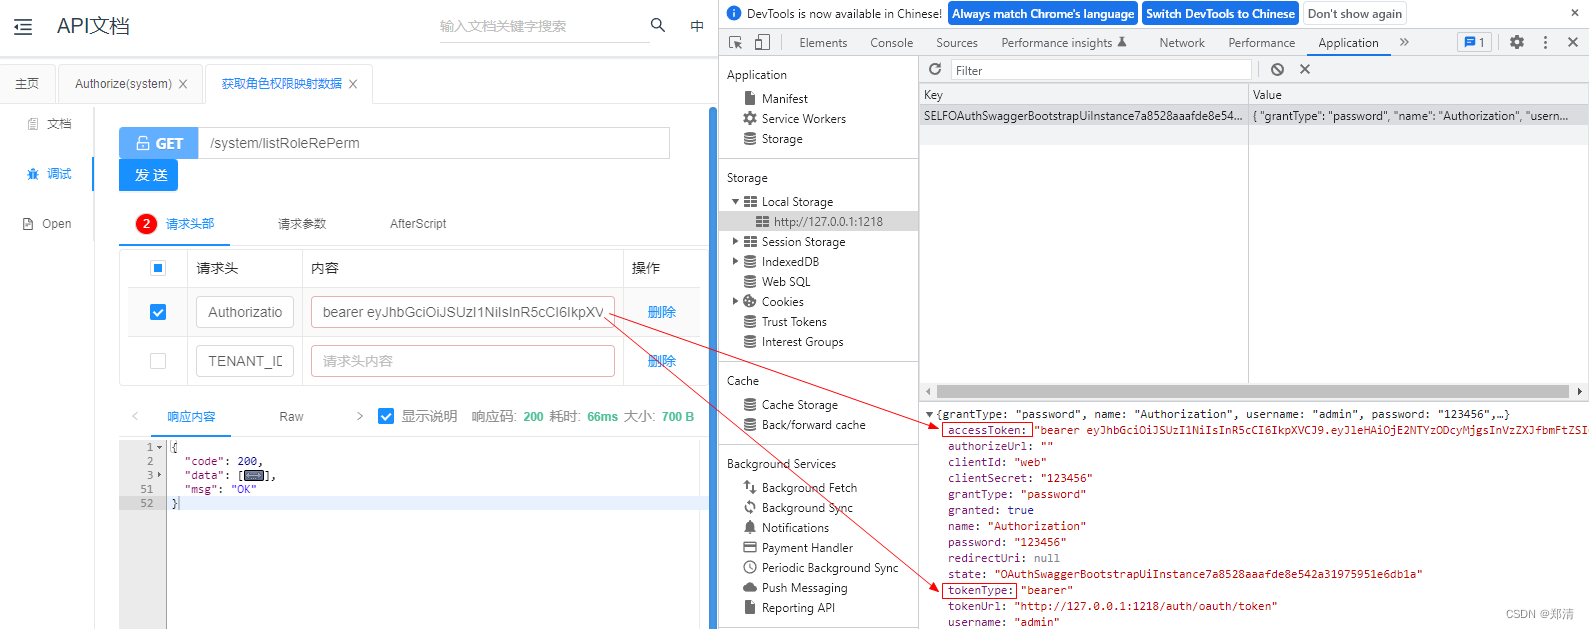Expand the IndexedDB node

tap(735, 262)
